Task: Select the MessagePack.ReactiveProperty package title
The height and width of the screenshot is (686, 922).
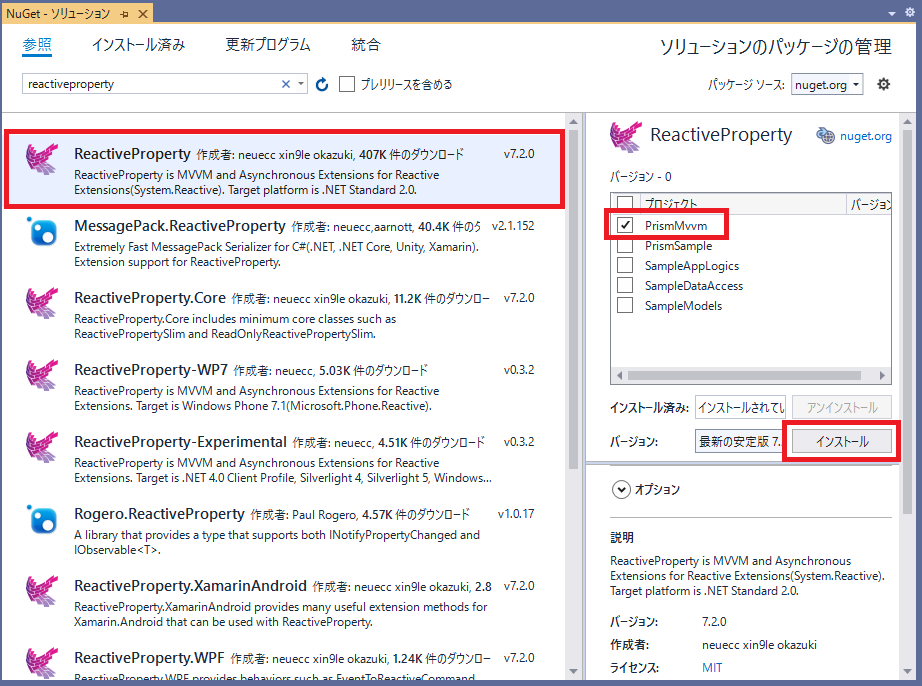Action: pos(180,226)
